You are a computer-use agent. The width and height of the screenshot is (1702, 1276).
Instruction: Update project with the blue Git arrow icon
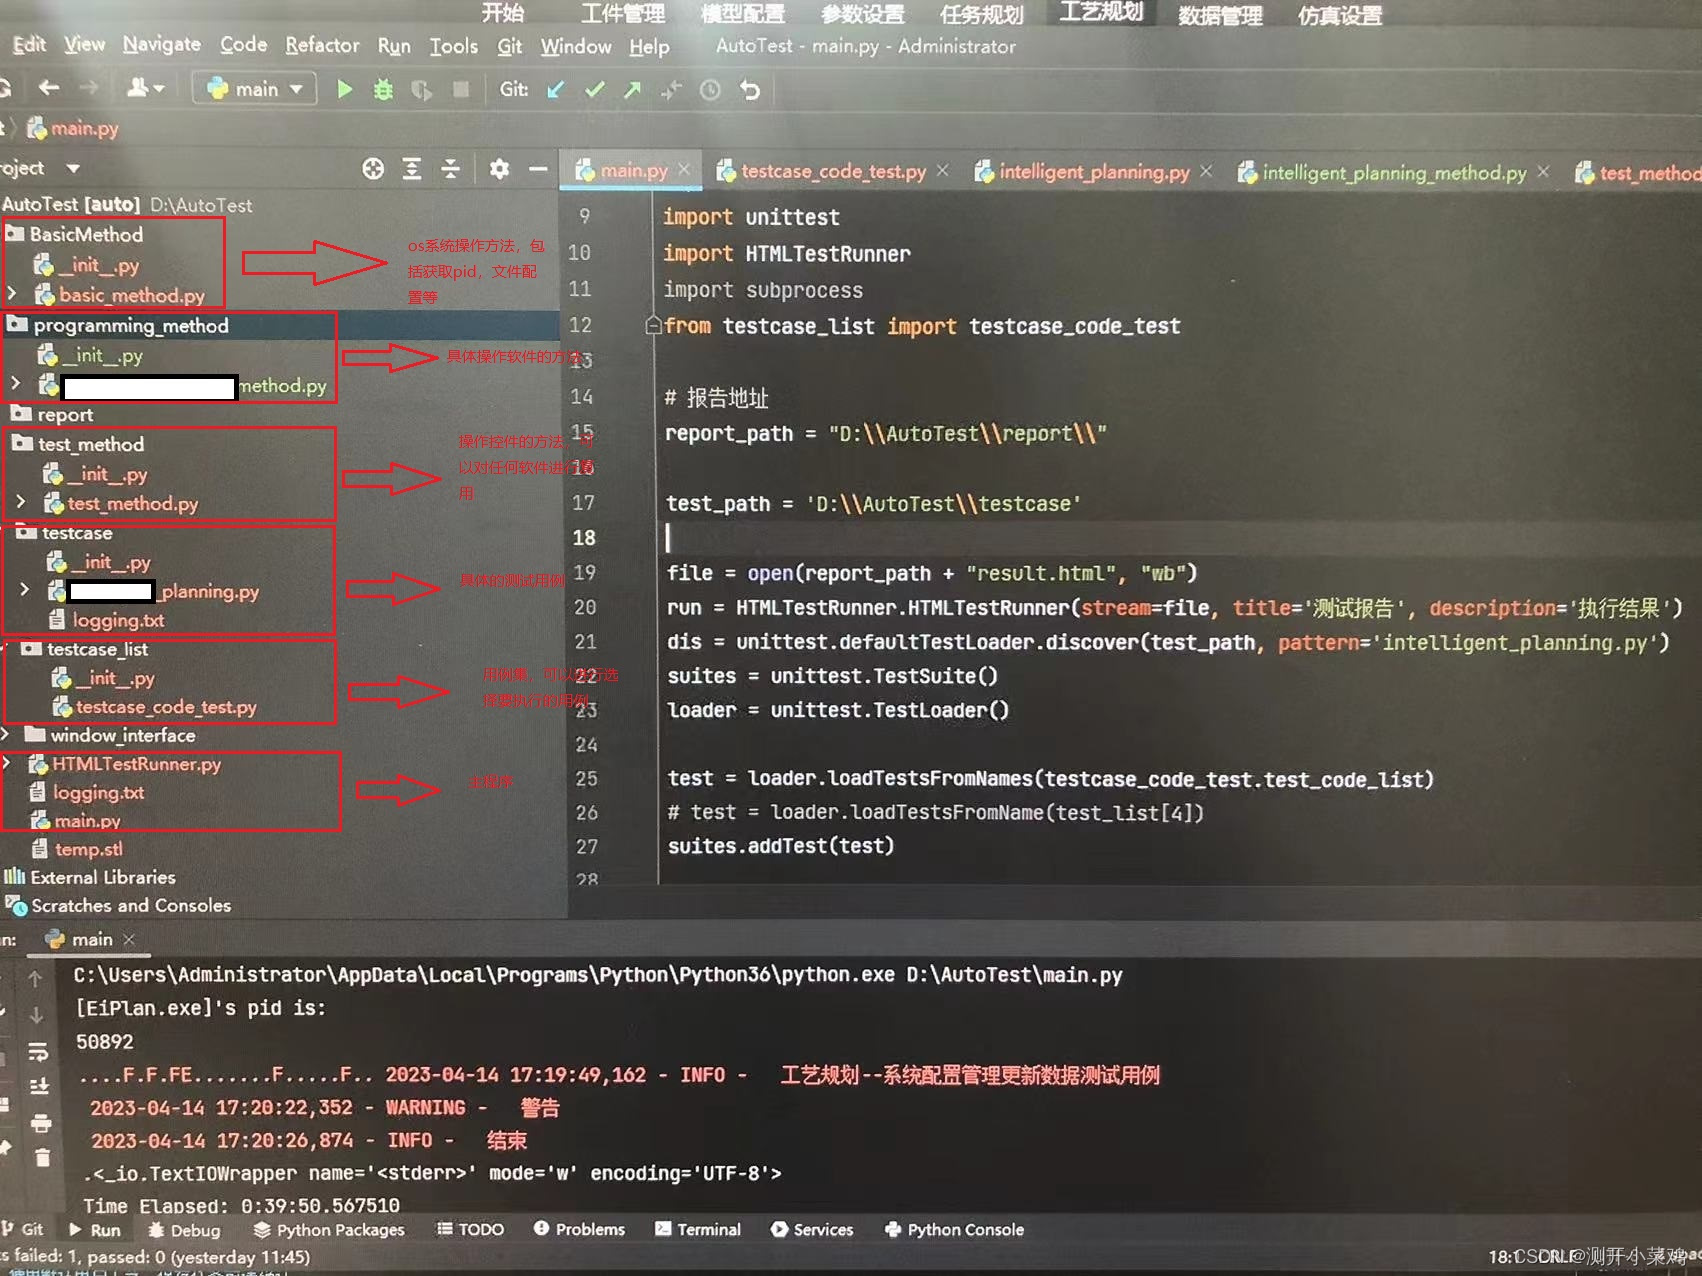(x=555, y=90)
